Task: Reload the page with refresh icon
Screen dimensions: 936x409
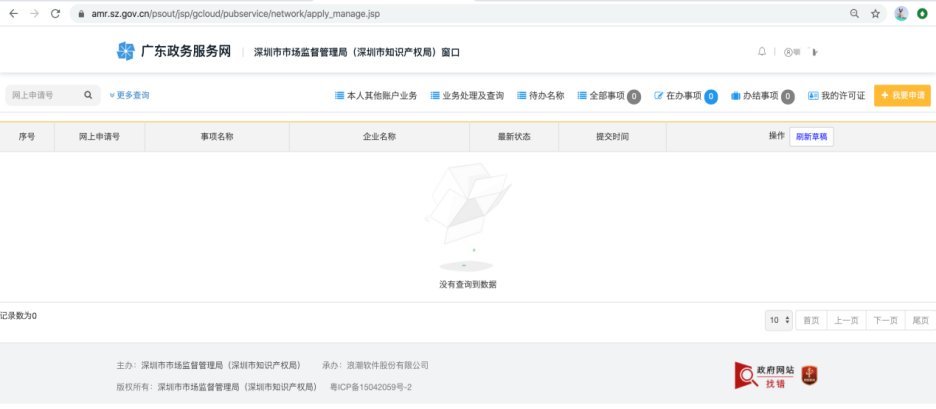Action: point(56,14)
